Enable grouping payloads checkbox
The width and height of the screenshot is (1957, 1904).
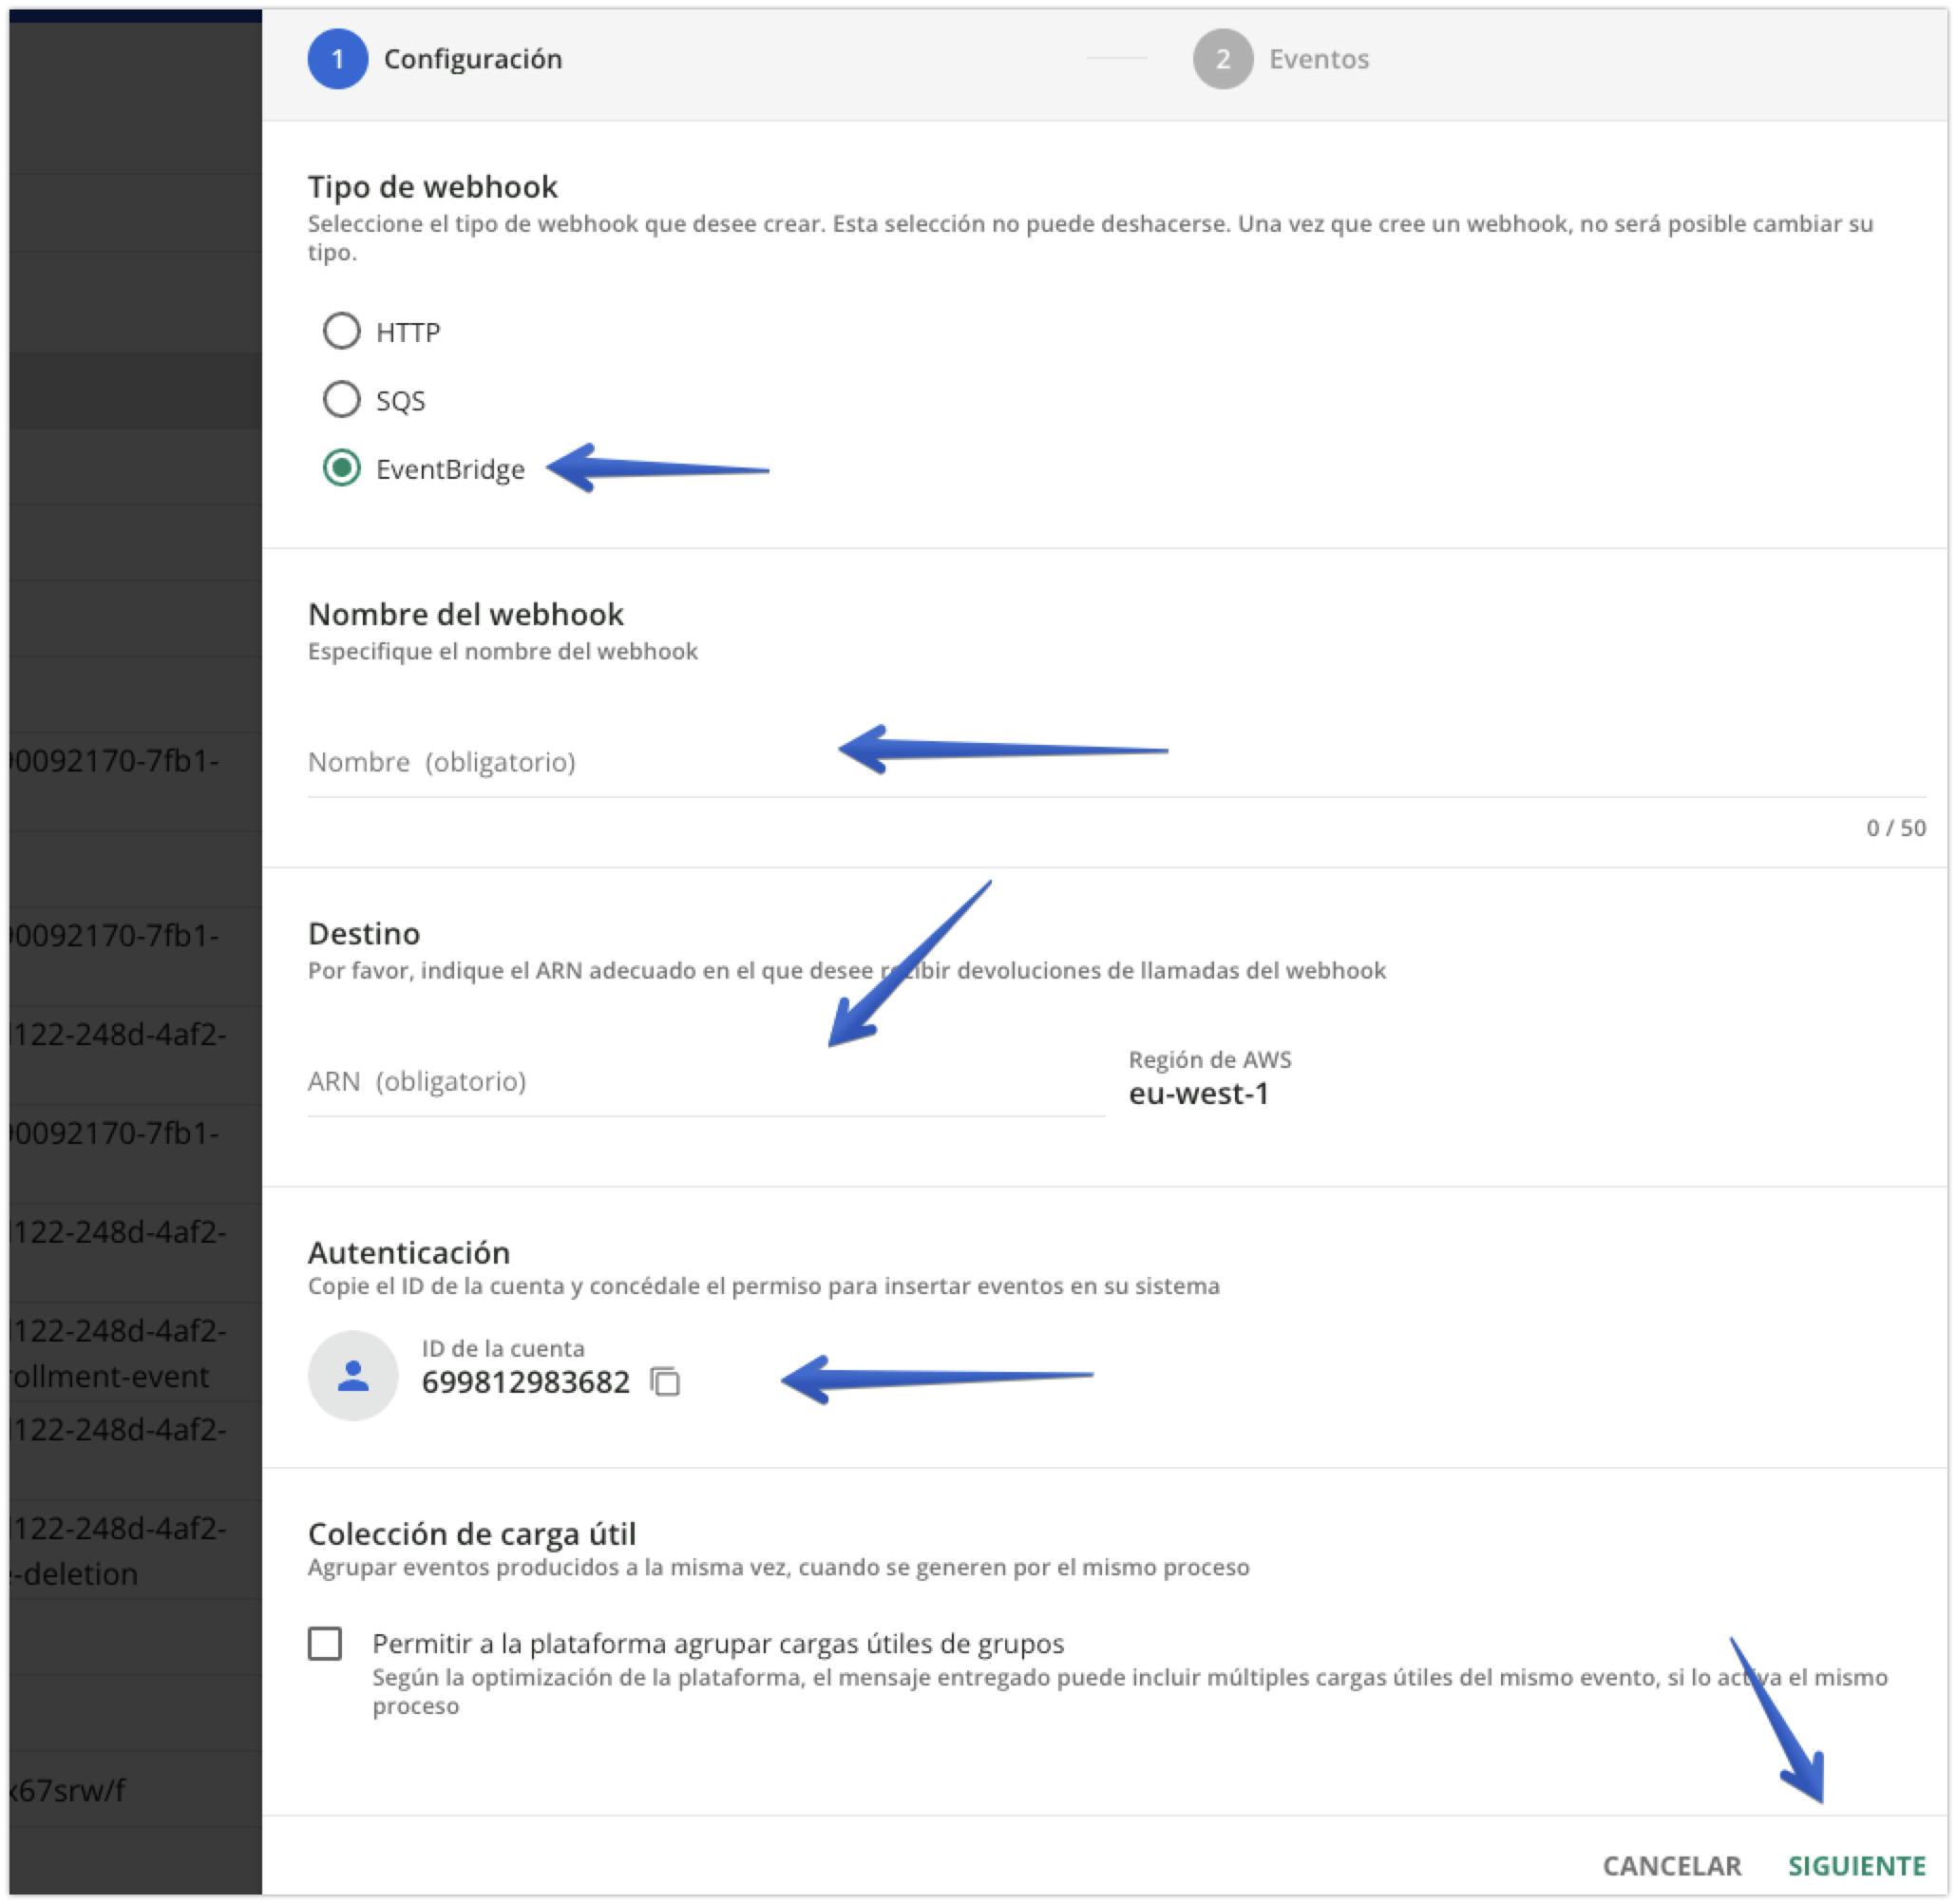point(325,1644)
